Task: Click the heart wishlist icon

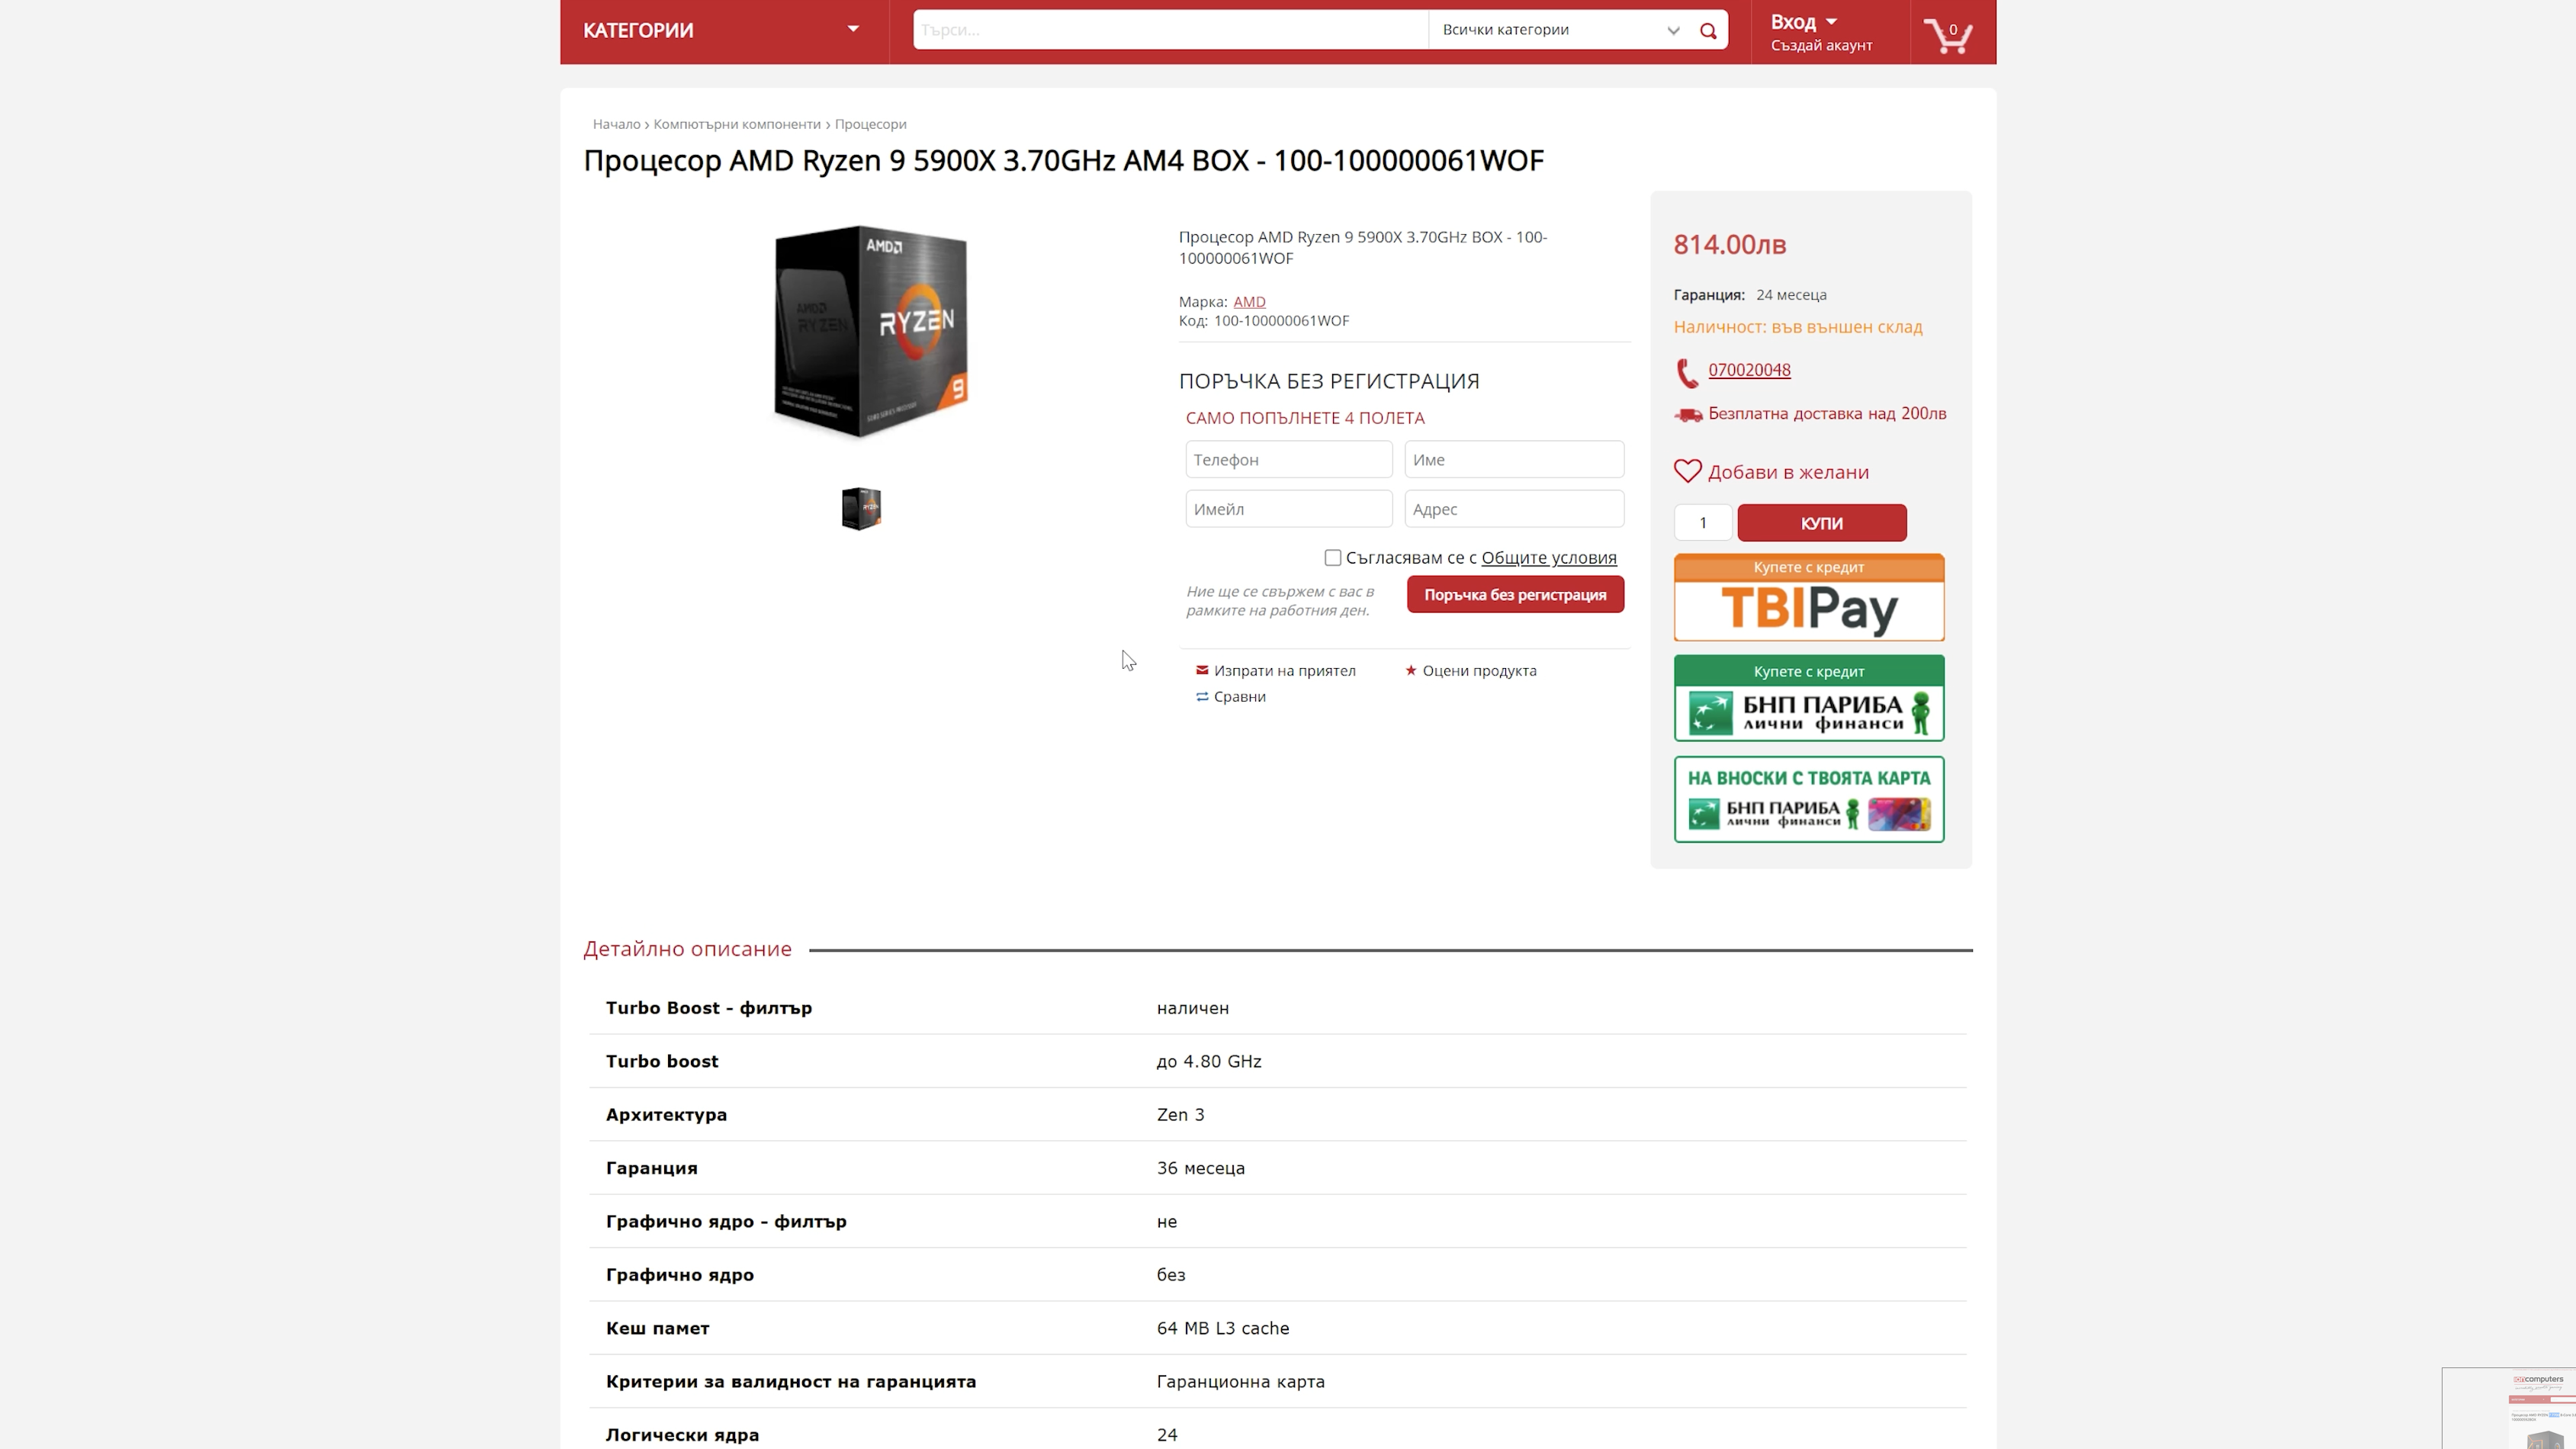Action: pyautogui.click(x=1687, y=471)
